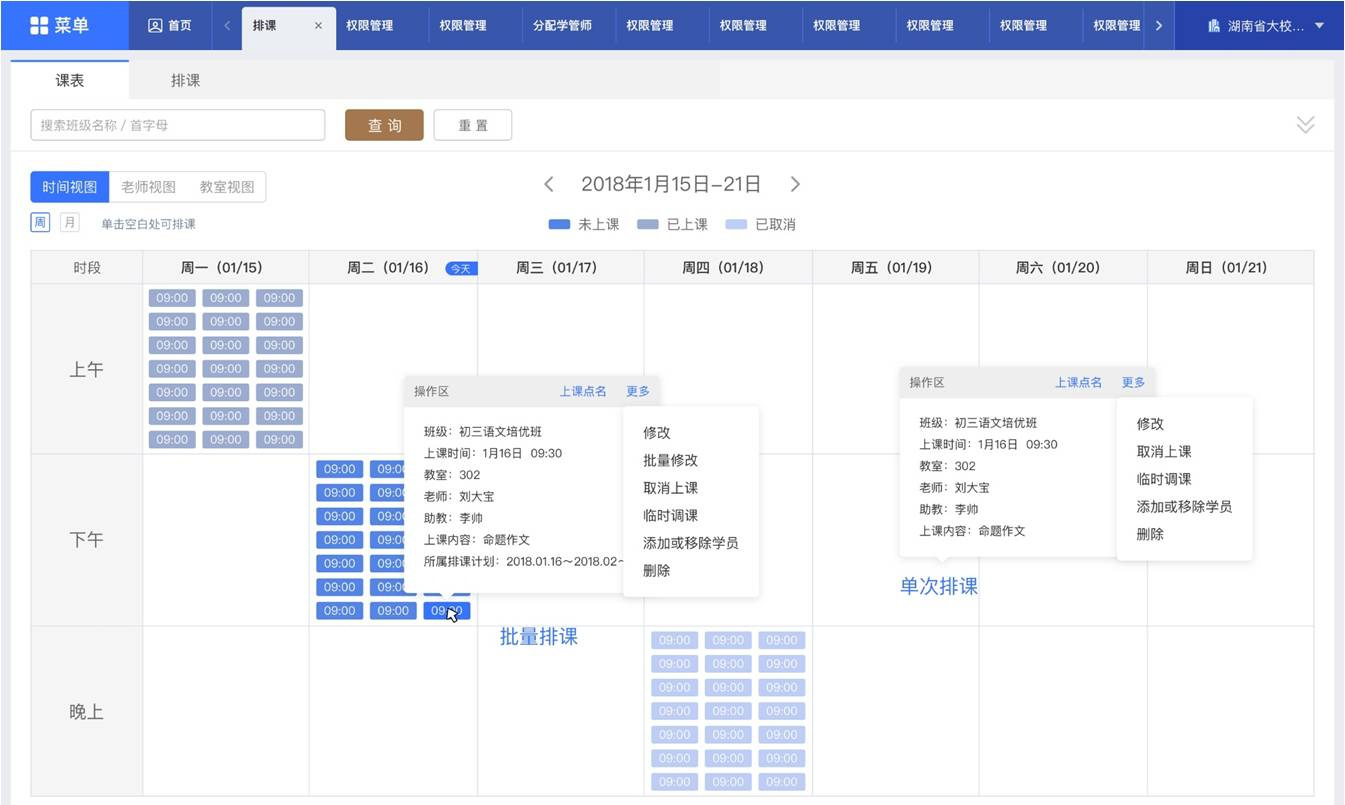Image resolution: width=1345 pixels, height=805 pixels.
Task: Open the 菜单 grid icon
Action: 39,25
